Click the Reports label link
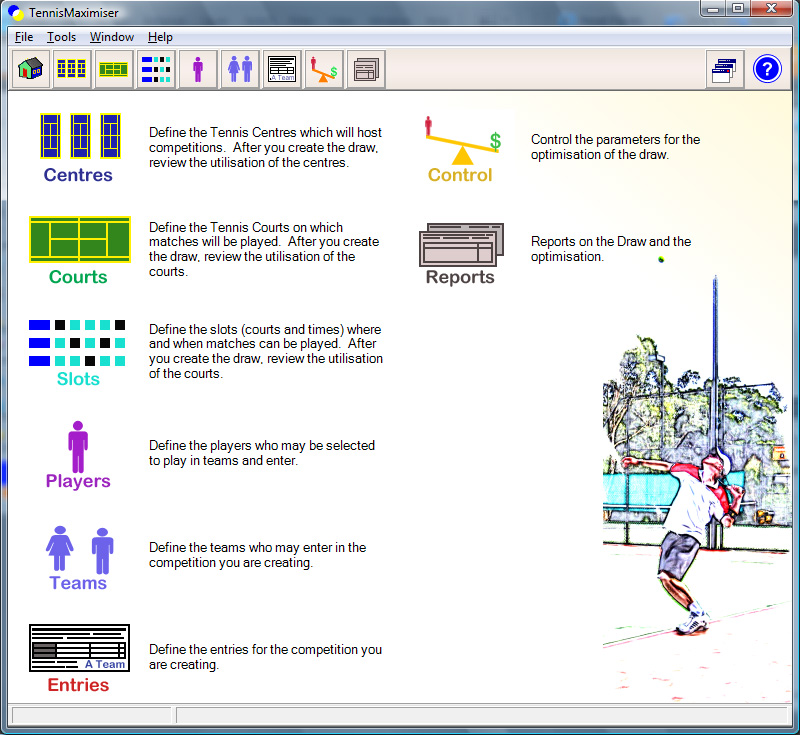The image size is (800, 735). (x=460, y=277)
